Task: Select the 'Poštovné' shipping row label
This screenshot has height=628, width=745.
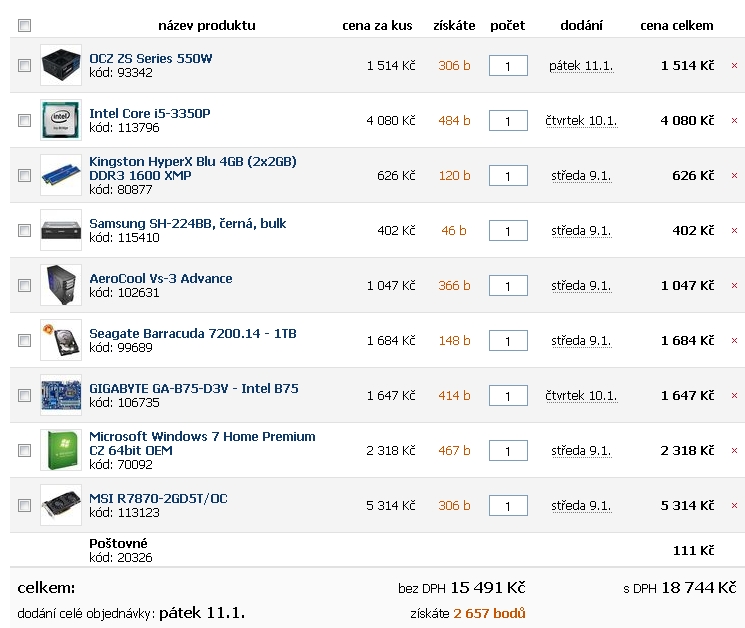Action: 118,543
